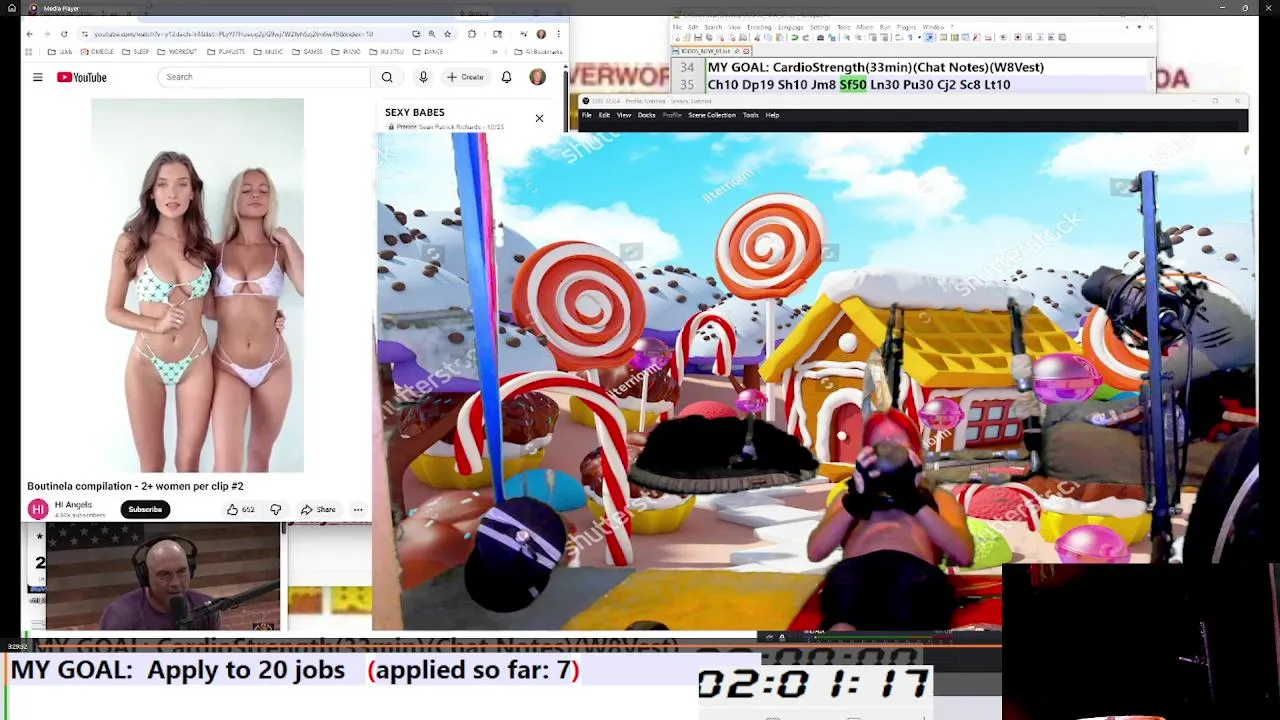
Task: Open the PIANO bookmark folder
Action: 346,52
